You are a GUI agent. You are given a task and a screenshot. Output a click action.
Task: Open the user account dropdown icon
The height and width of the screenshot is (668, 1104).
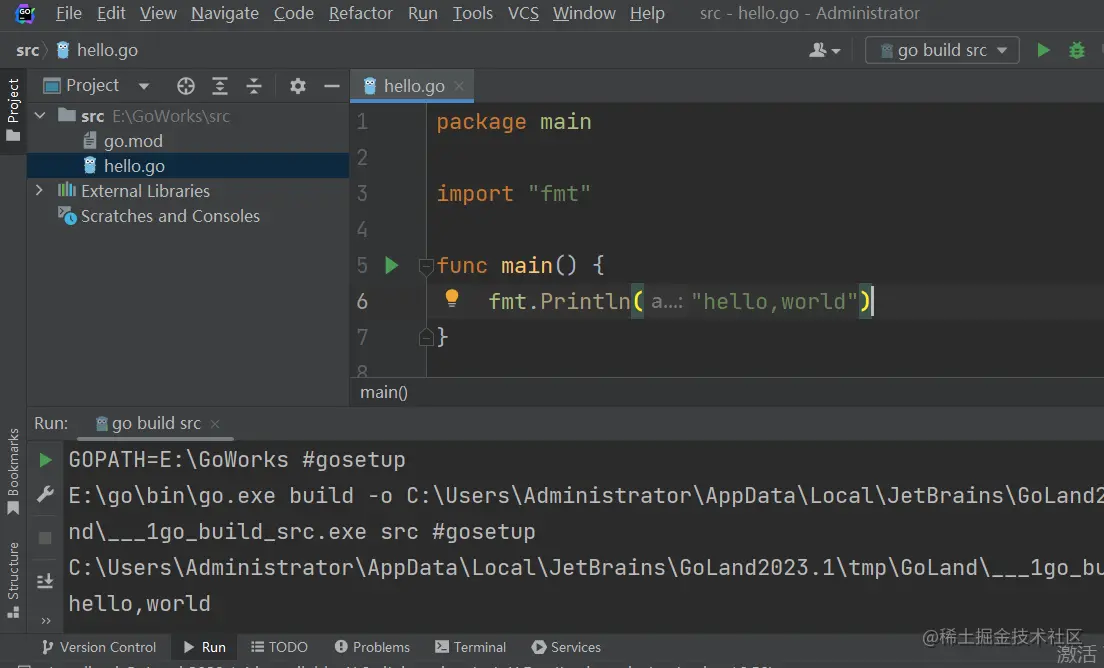824,50
